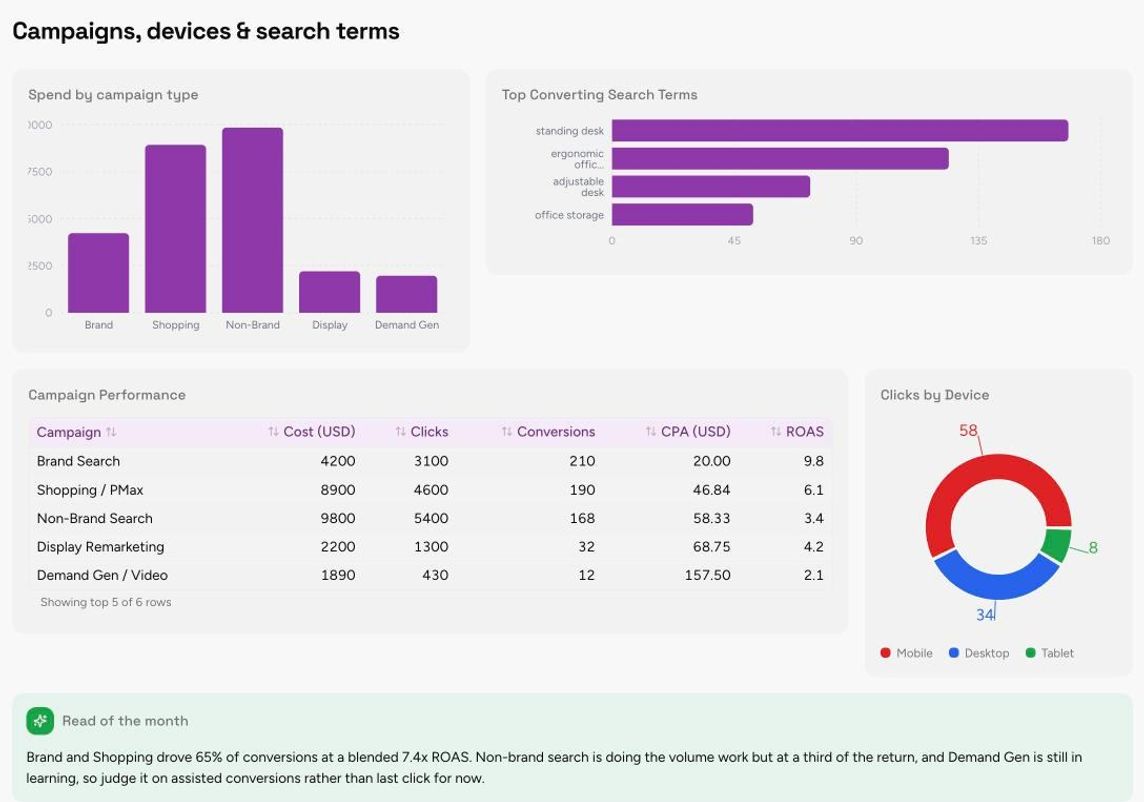Click the Demand Gen bar
Screen dimensions: 1144x802
pos(406,294)
